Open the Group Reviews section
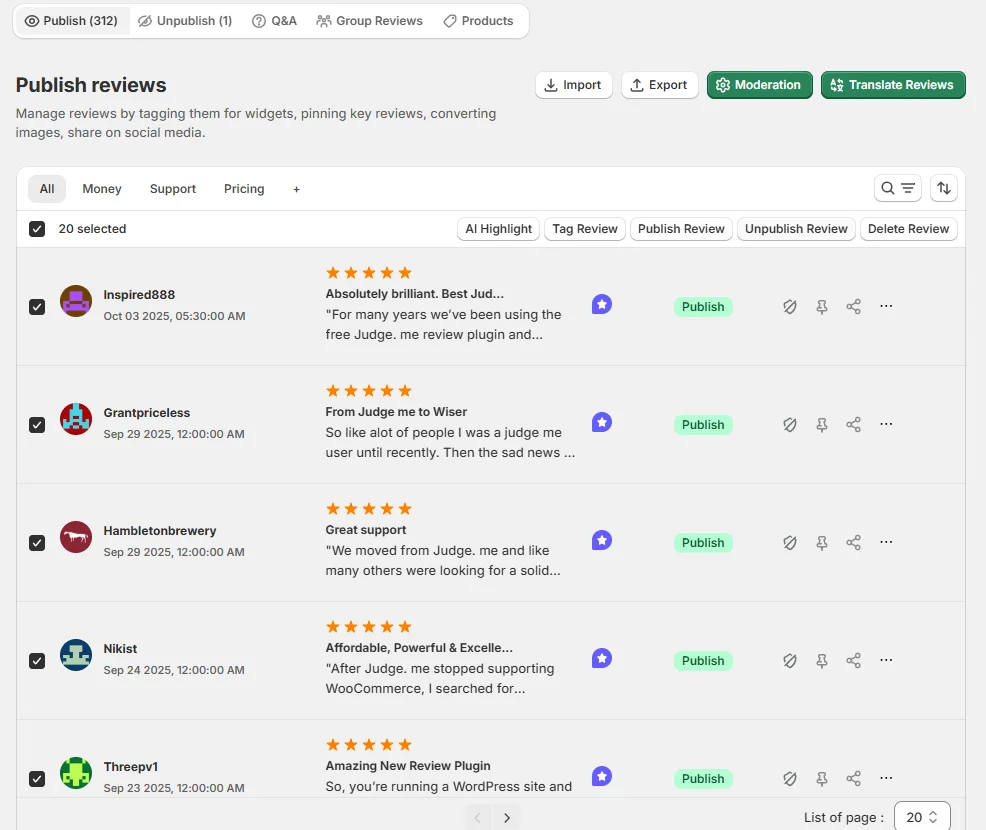The width and height of the screenshot is (986, 830). pyautogui.click(x=369, y=20)
